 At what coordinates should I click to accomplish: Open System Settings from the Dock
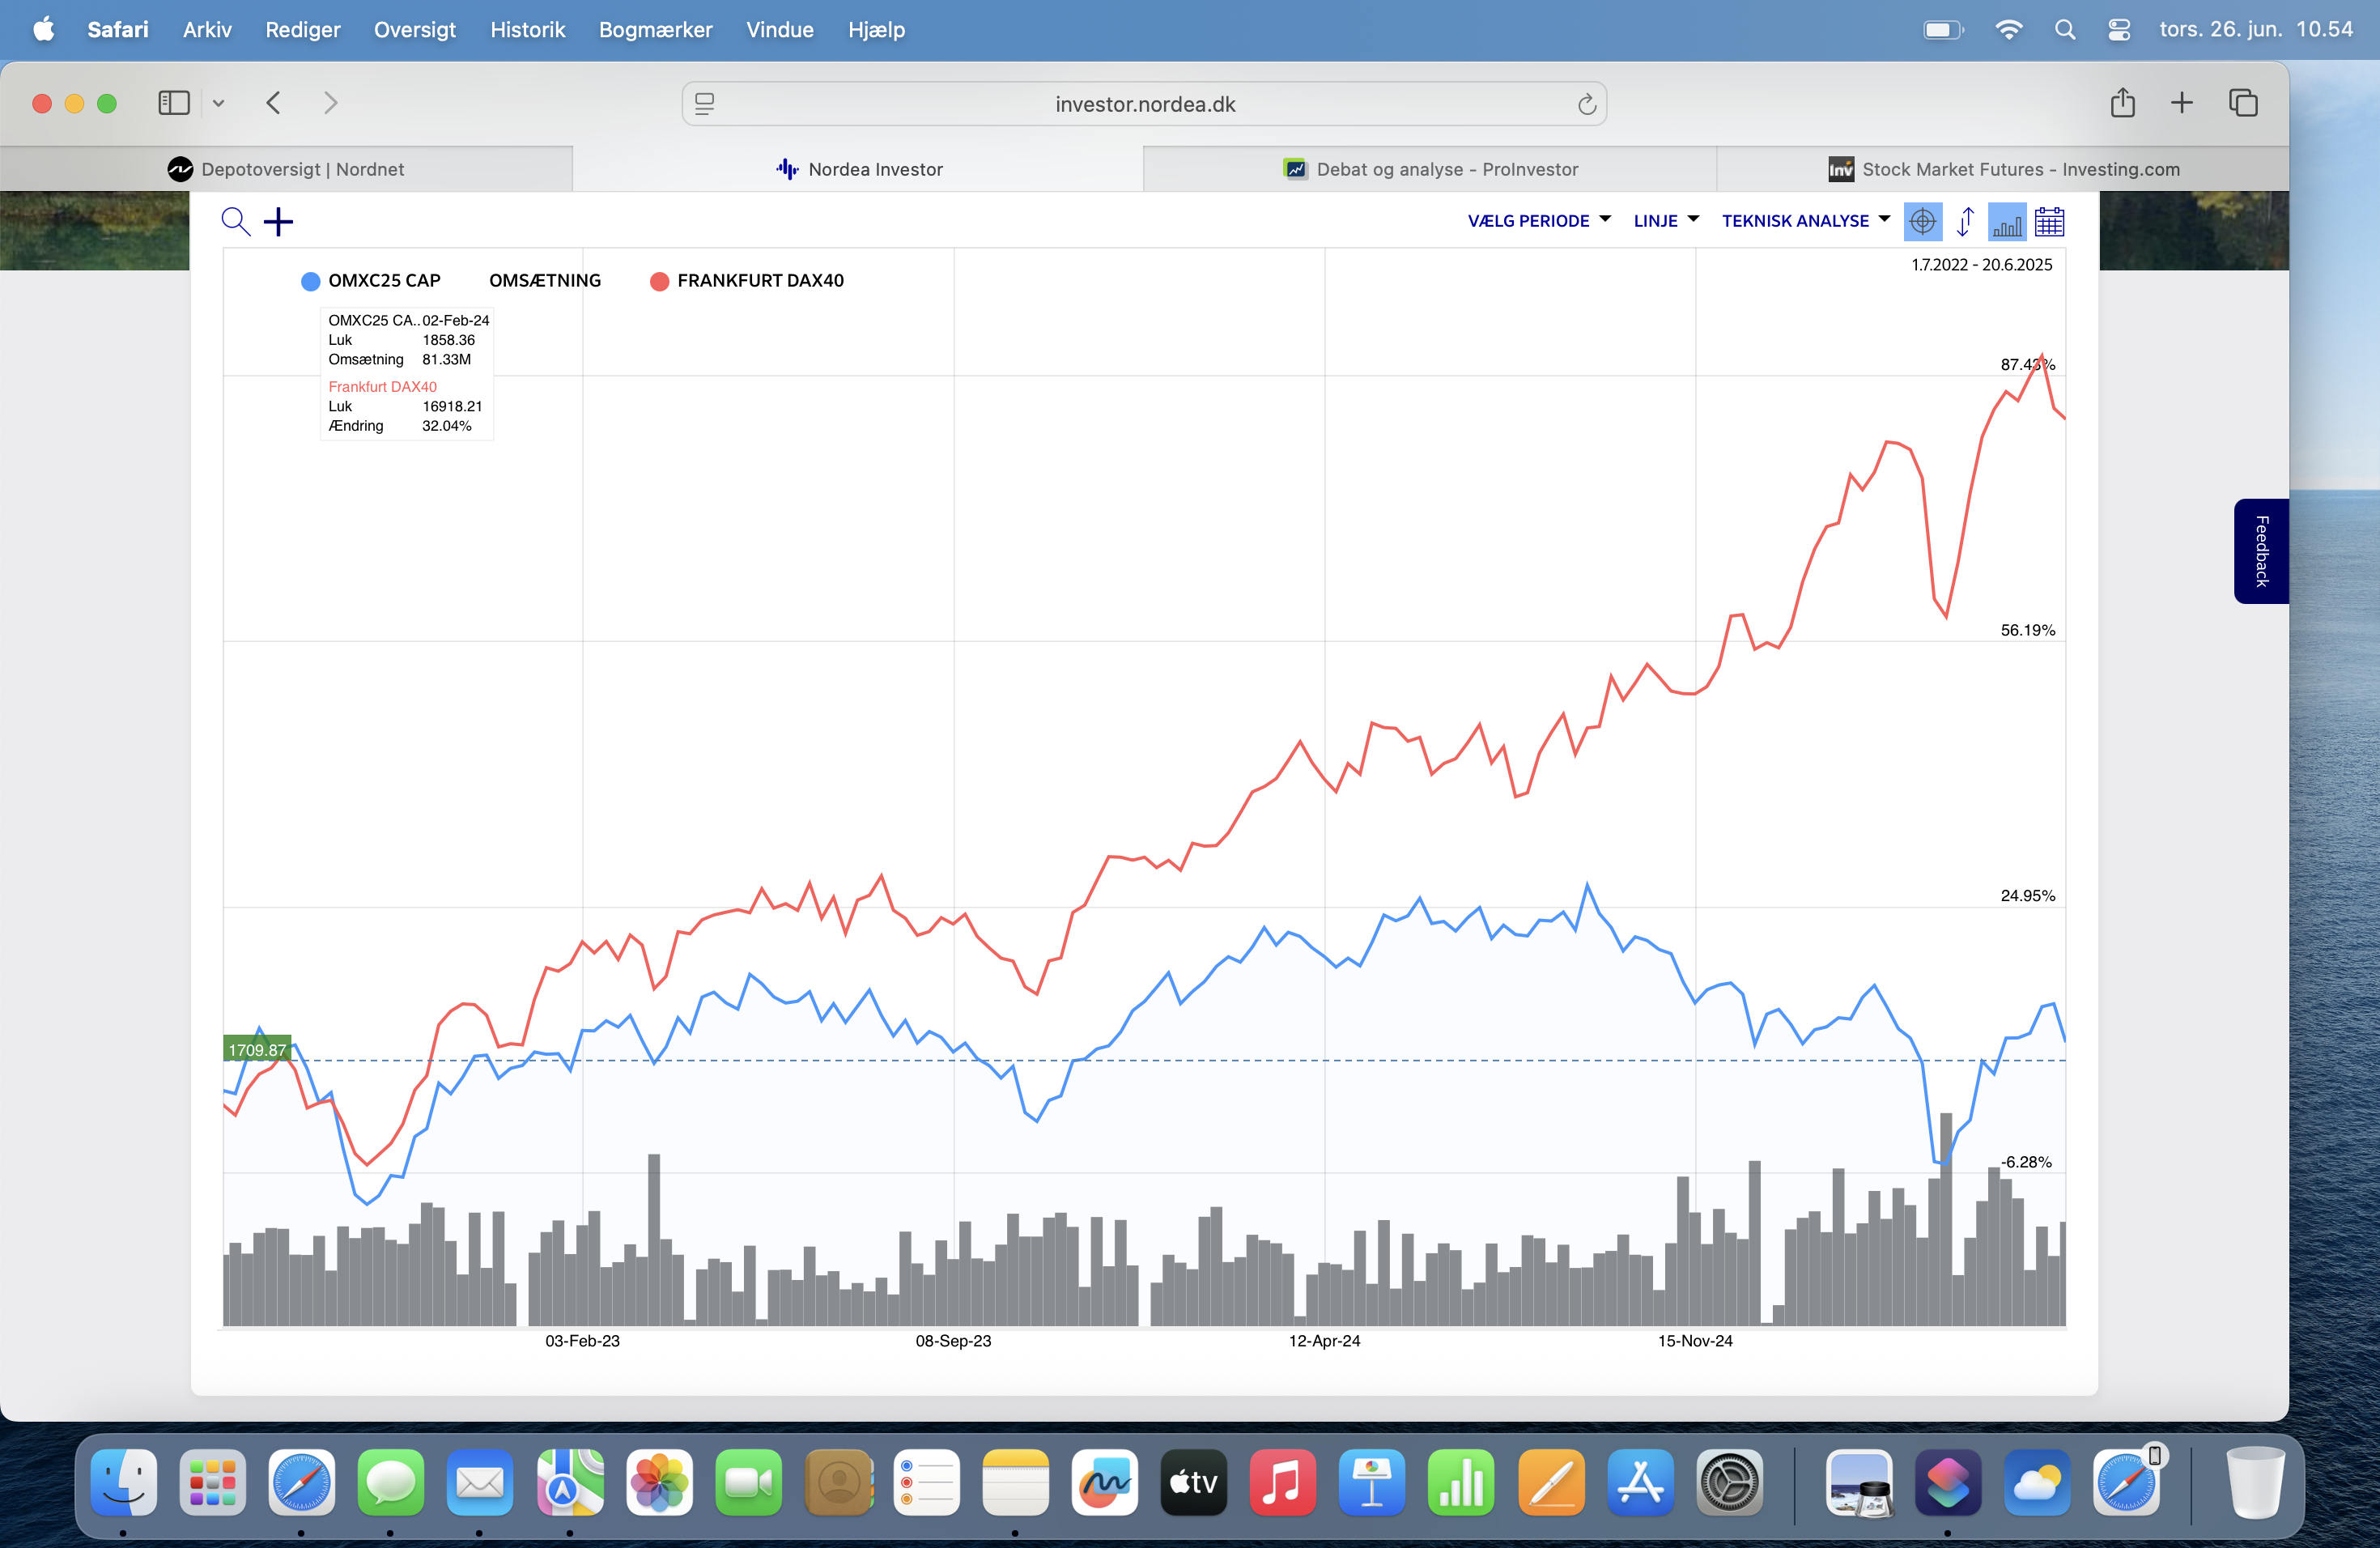coord(1729,1482)
